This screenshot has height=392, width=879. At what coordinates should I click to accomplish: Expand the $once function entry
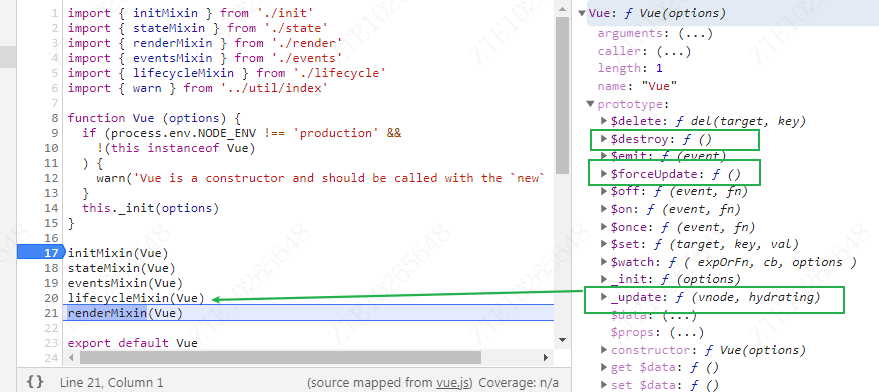click(x=604, y=227)
